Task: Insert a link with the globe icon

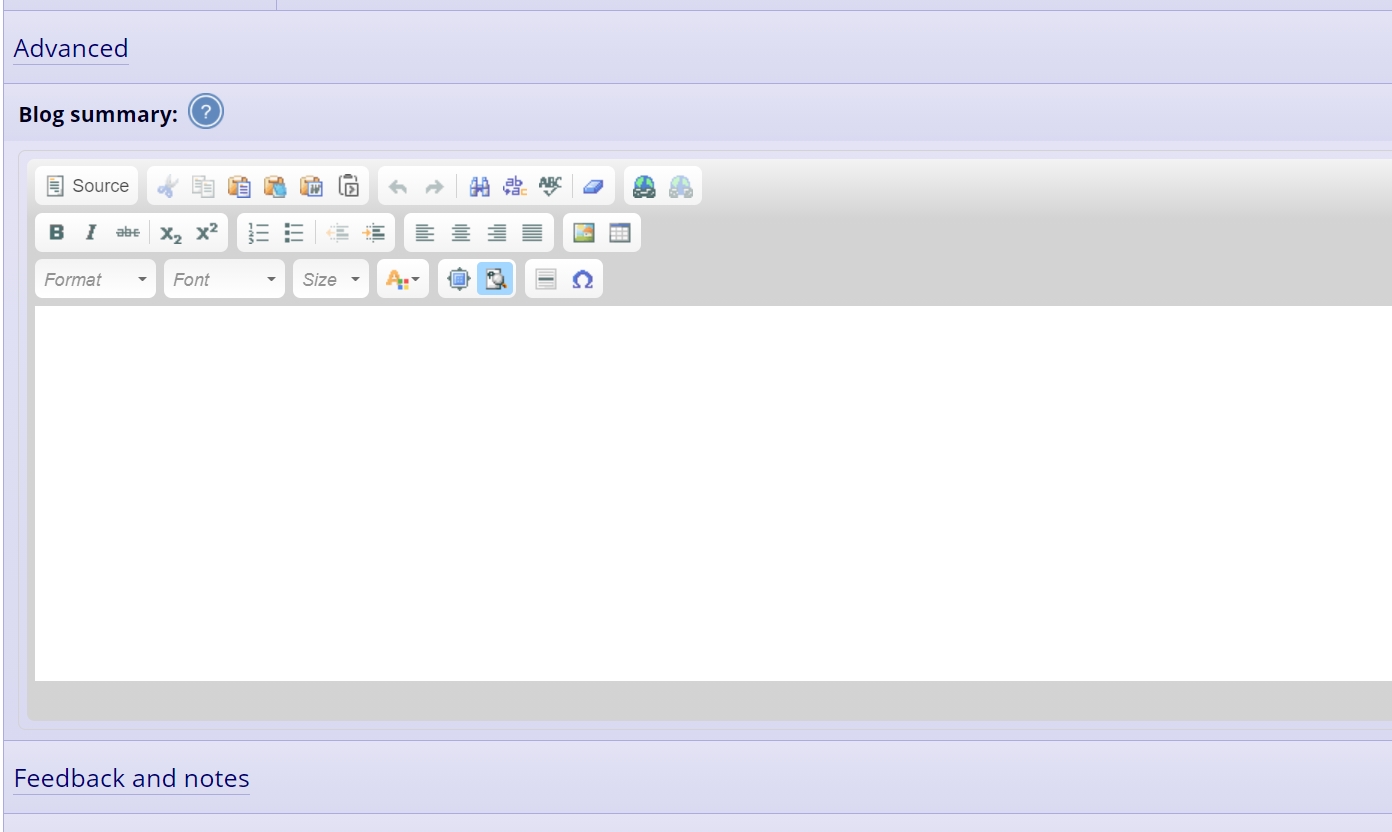Action: pos(645,186)
